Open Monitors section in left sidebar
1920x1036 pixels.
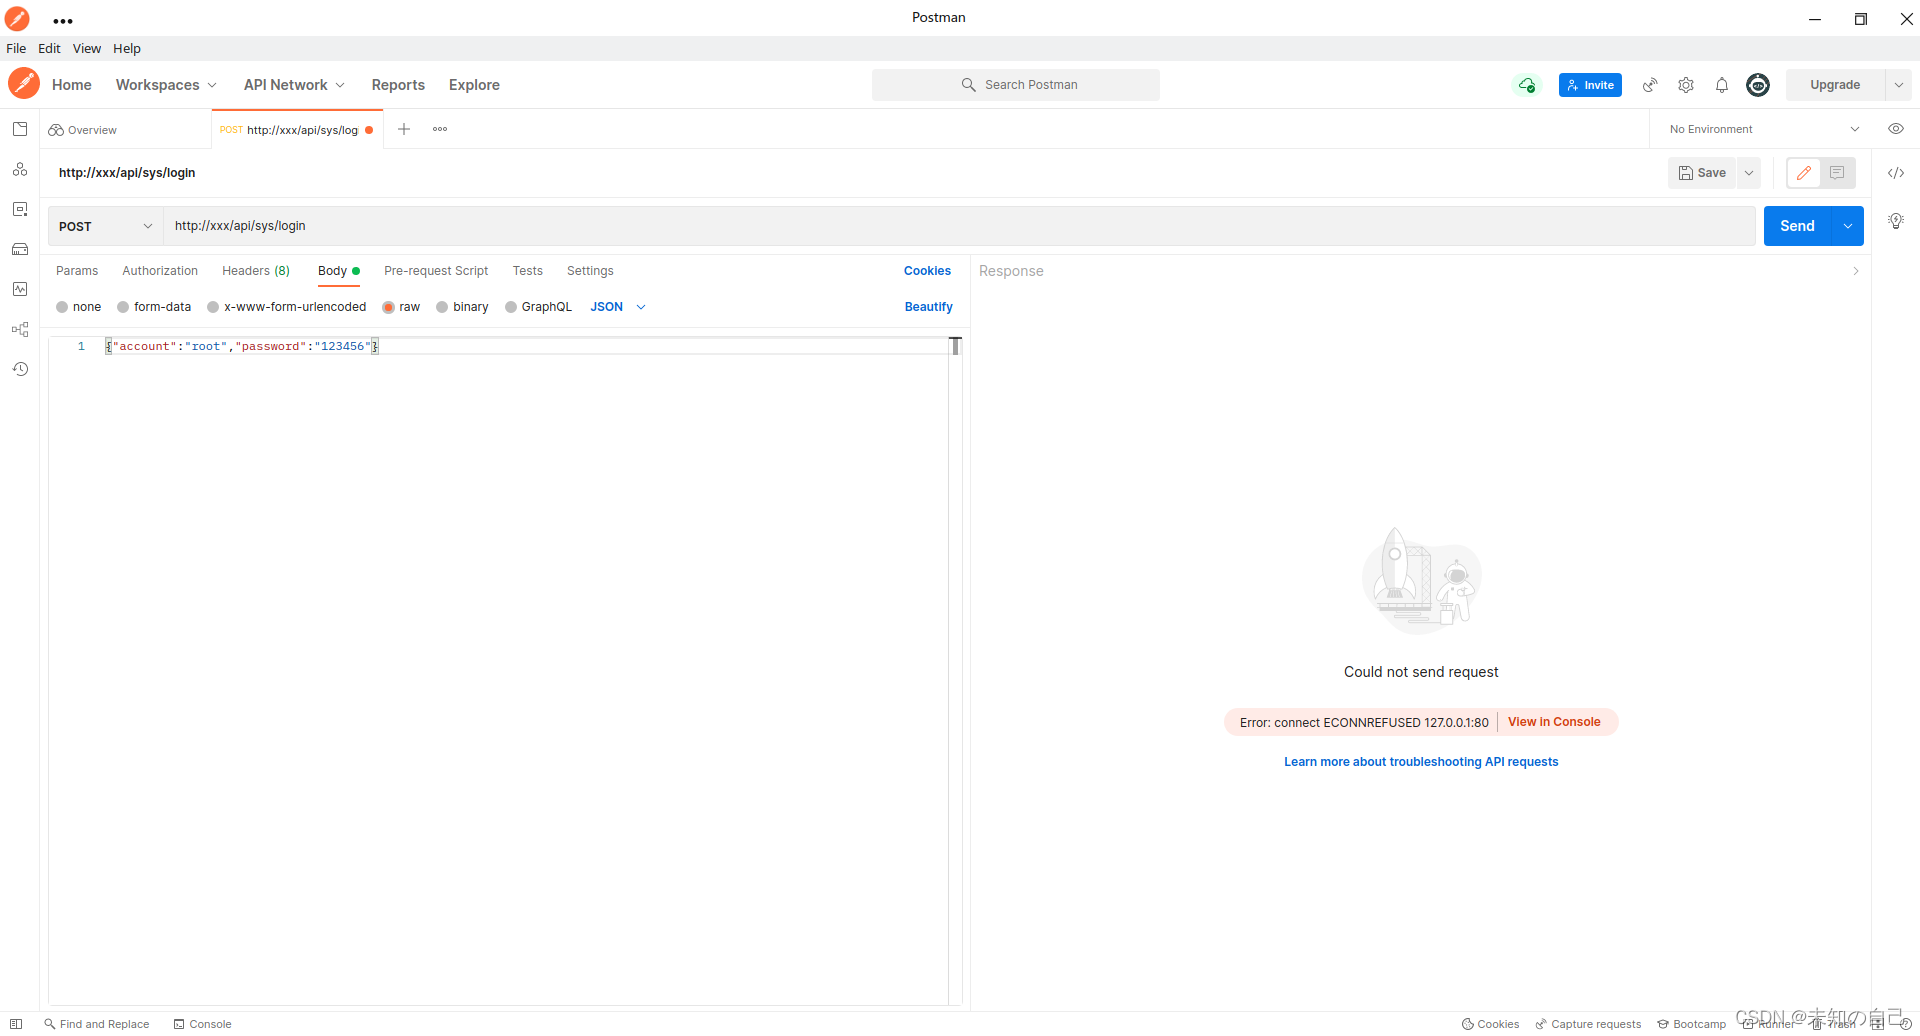coord(20,289)
